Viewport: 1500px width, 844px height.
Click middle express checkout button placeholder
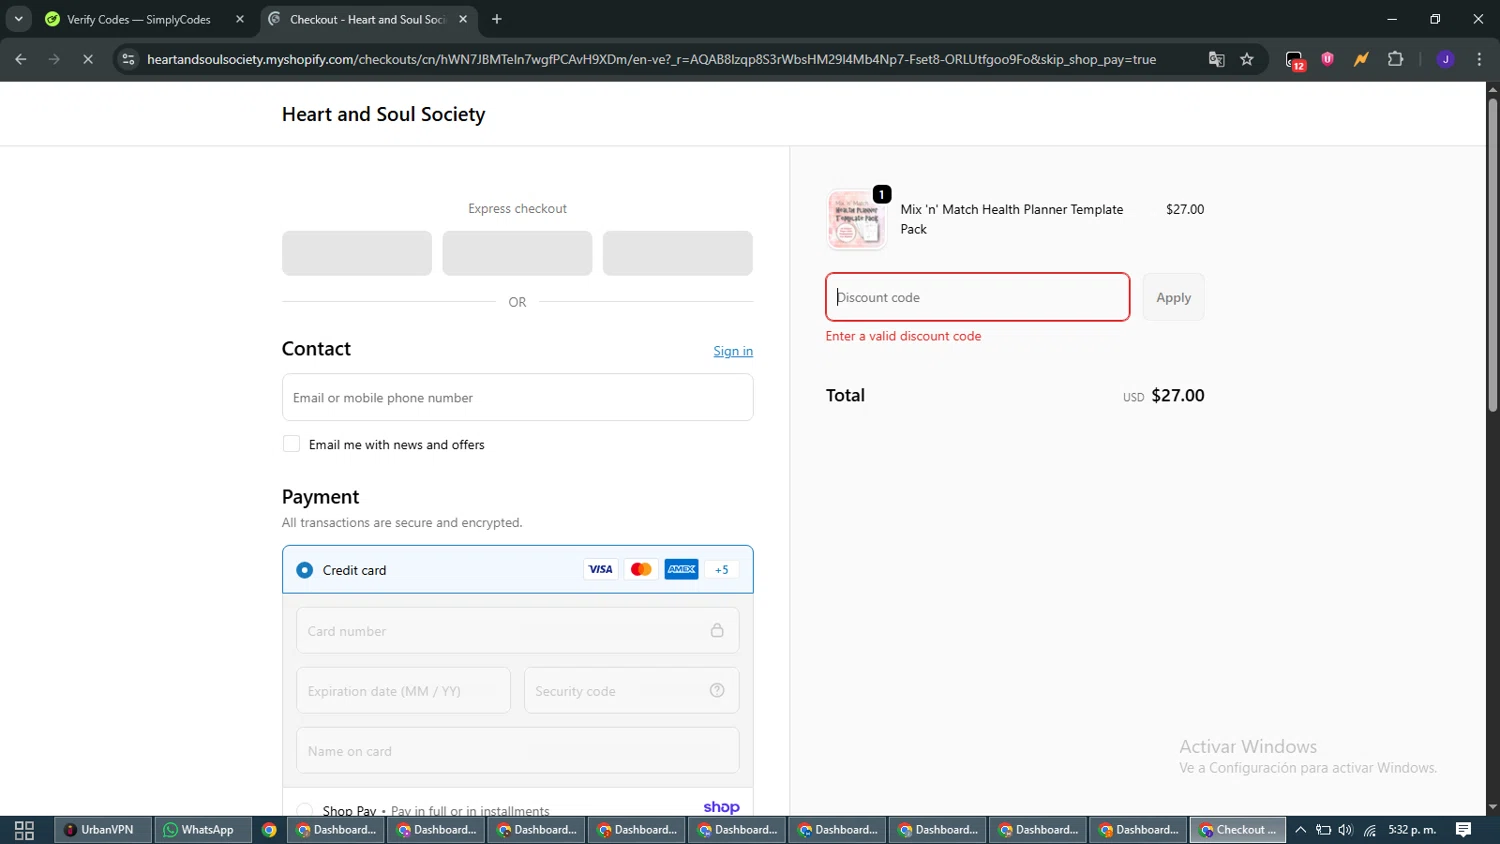(x=517, y=253)
